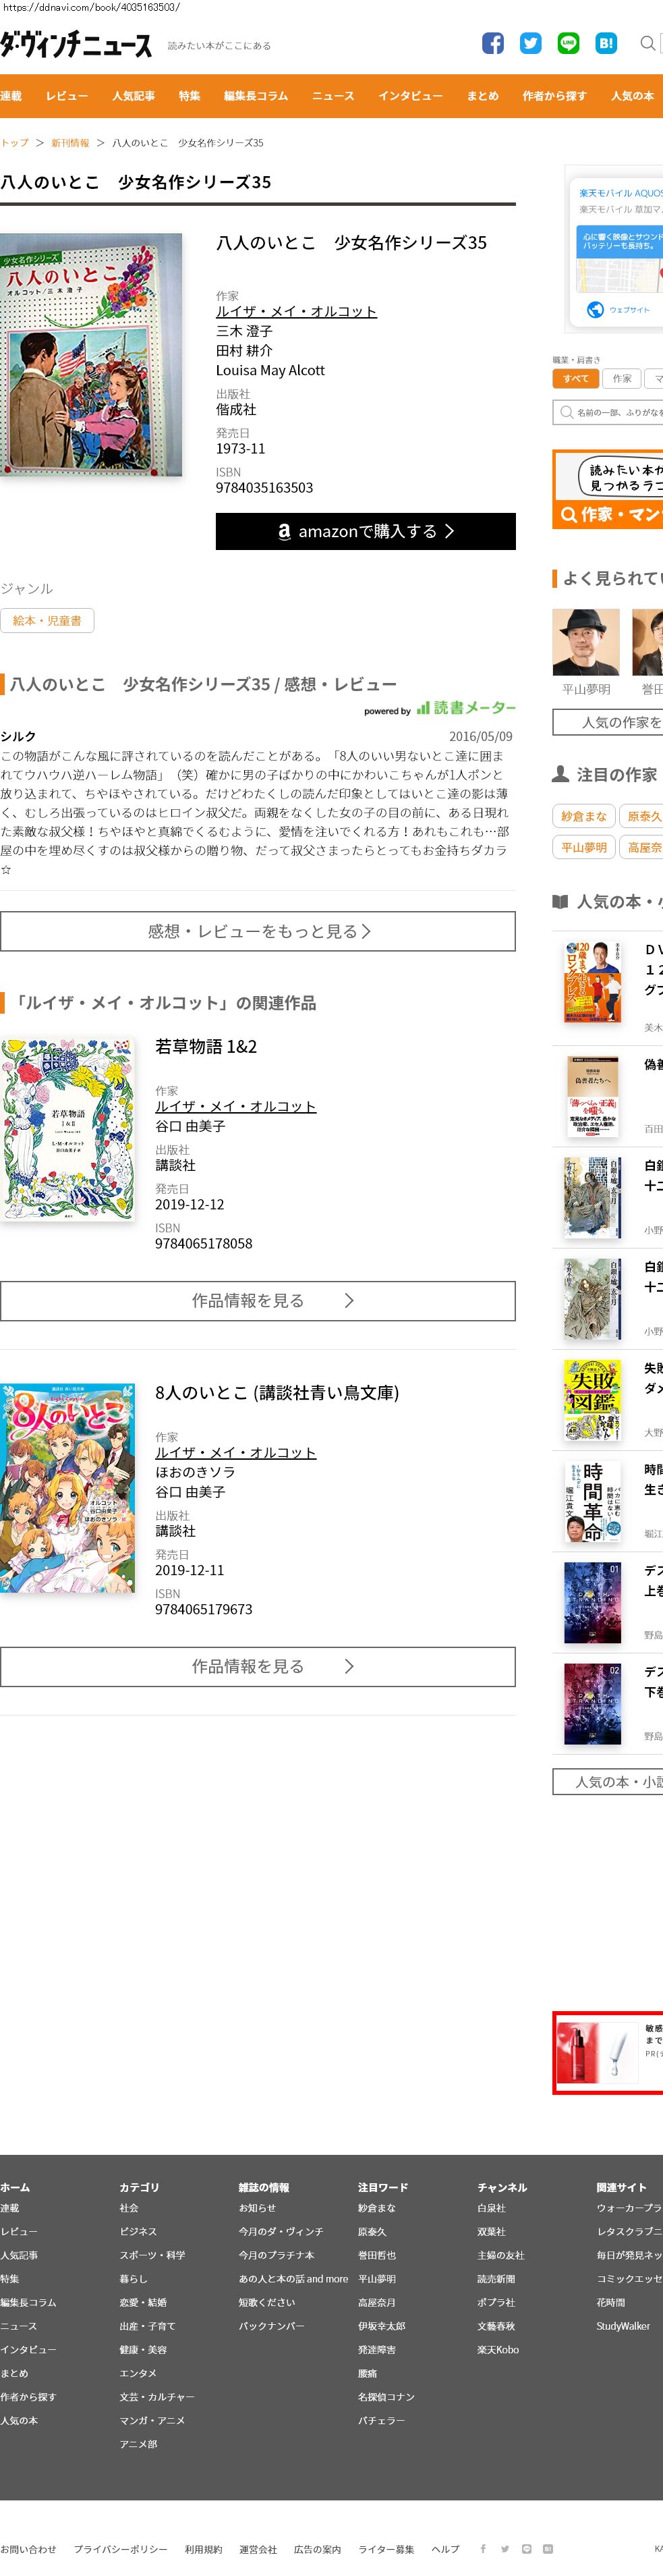Click the author name search field
Screen dimensions: 663x2576
tap(608, 412)
